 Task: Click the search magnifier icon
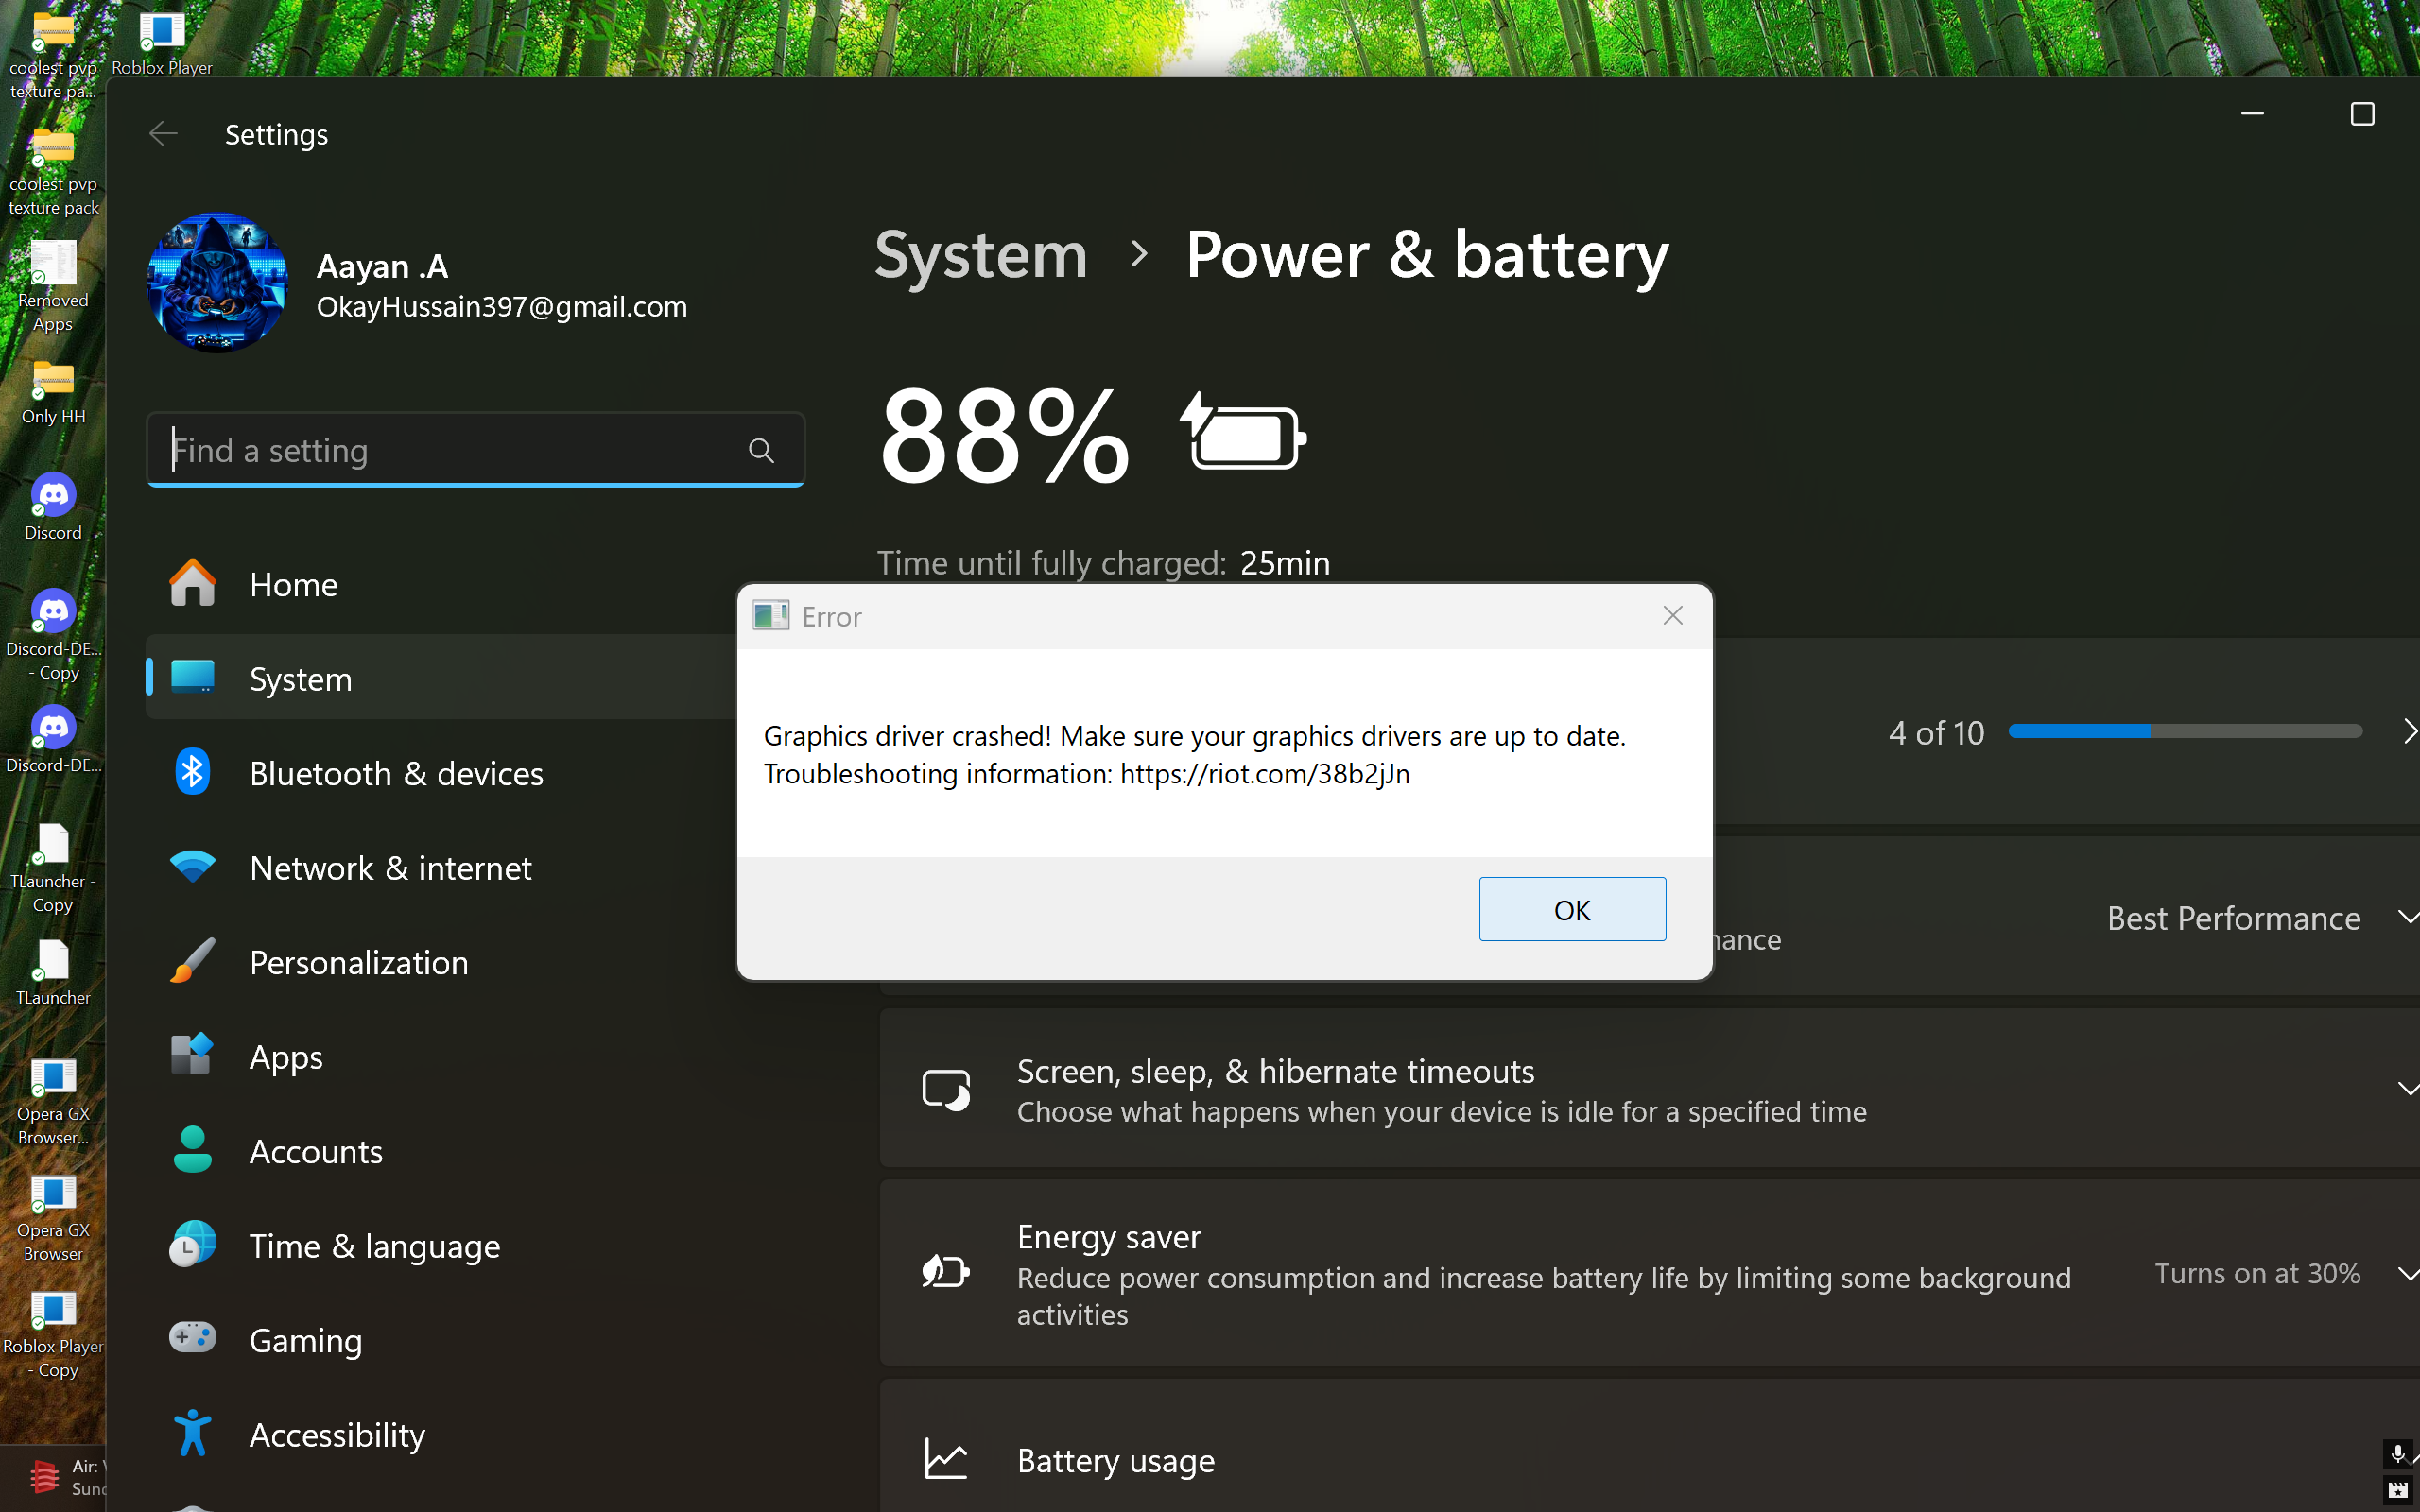761,451
